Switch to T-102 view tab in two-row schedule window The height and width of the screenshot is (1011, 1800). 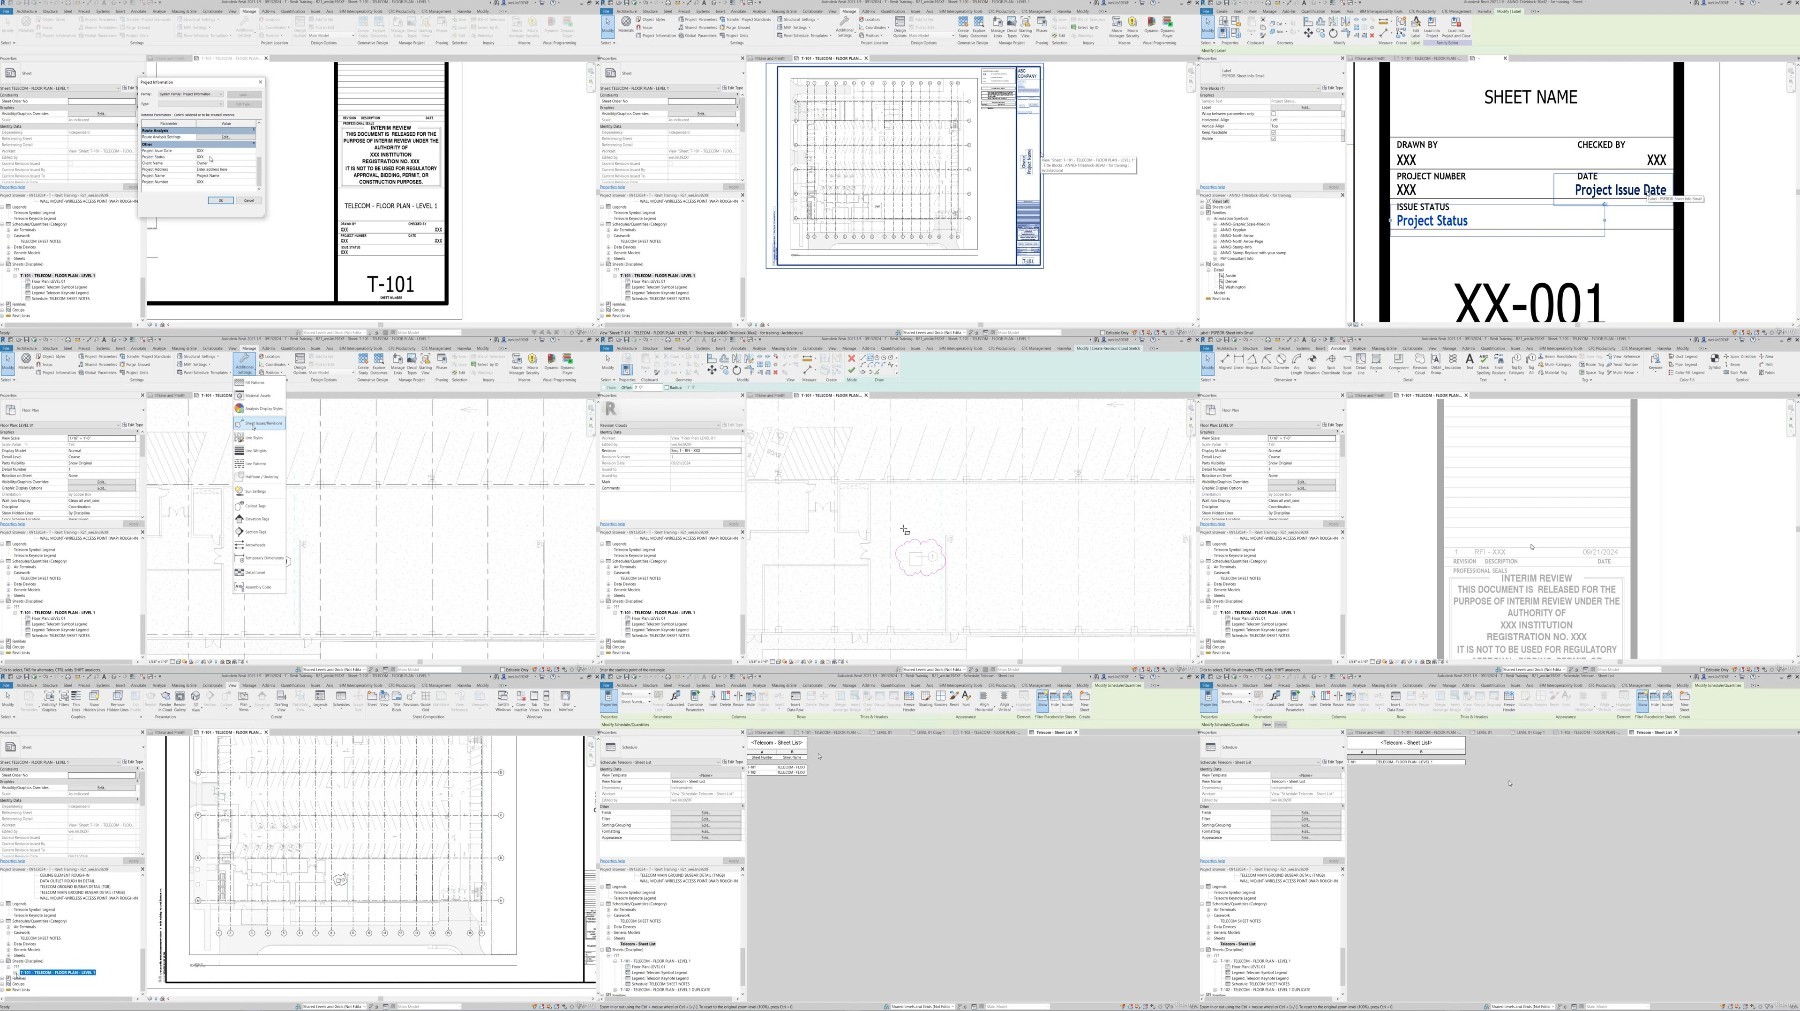[x=985, y=732]
